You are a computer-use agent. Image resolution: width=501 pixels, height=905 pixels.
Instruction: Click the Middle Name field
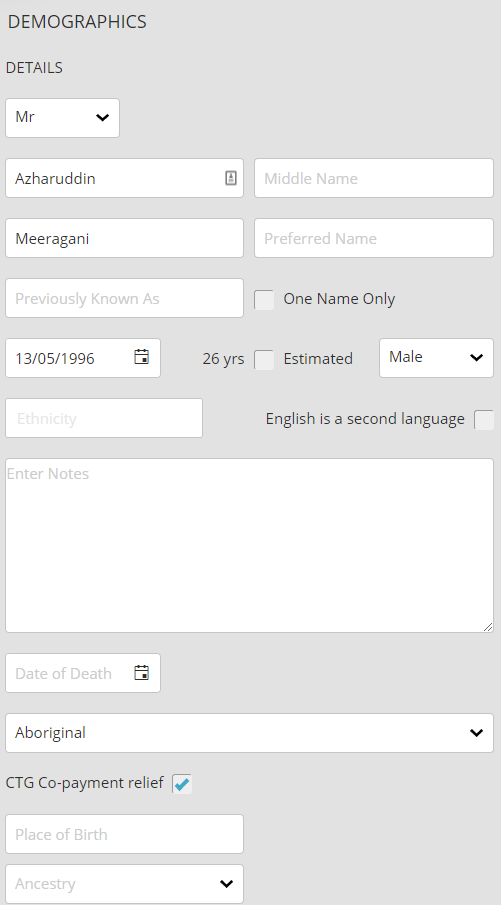click(374, 178)
